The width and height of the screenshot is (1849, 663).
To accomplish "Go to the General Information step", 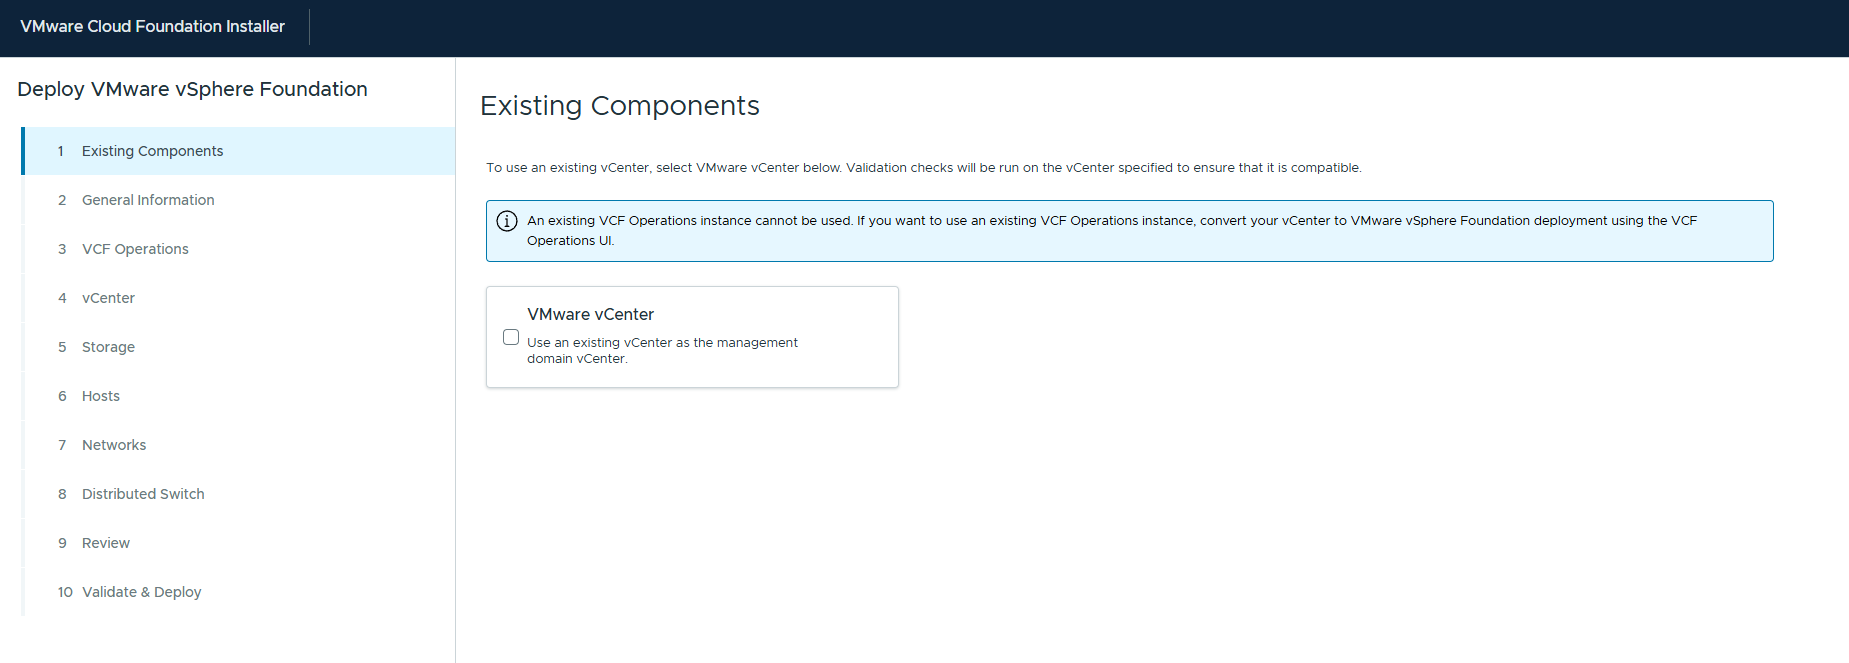I will (148, 200).
